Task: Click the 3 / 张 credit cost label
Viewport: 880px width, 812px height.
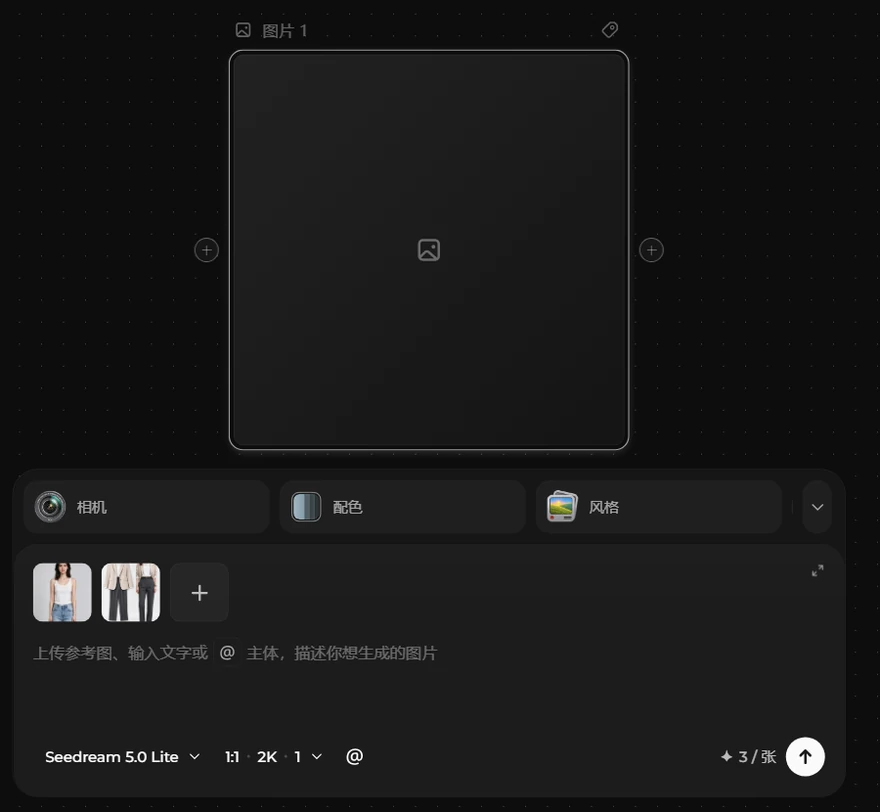Action: point(749,756)
